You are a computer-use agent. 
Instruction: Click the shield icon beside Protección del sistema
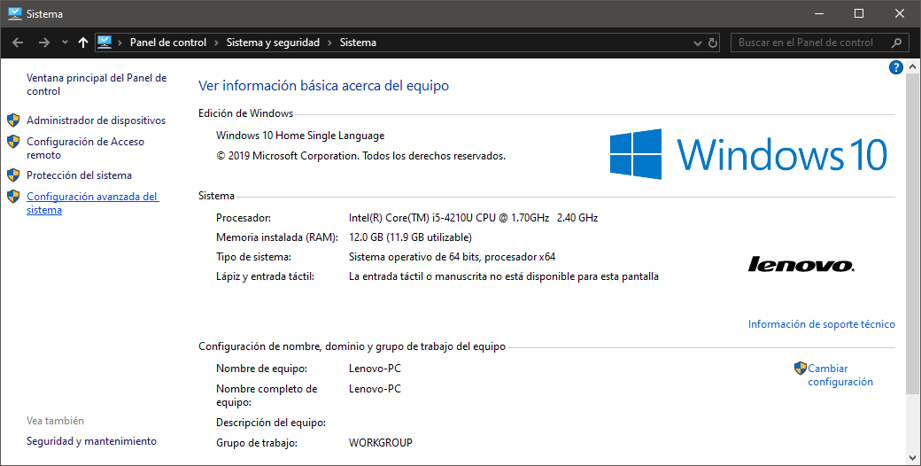pyautogui.click(x=13, y=175)
